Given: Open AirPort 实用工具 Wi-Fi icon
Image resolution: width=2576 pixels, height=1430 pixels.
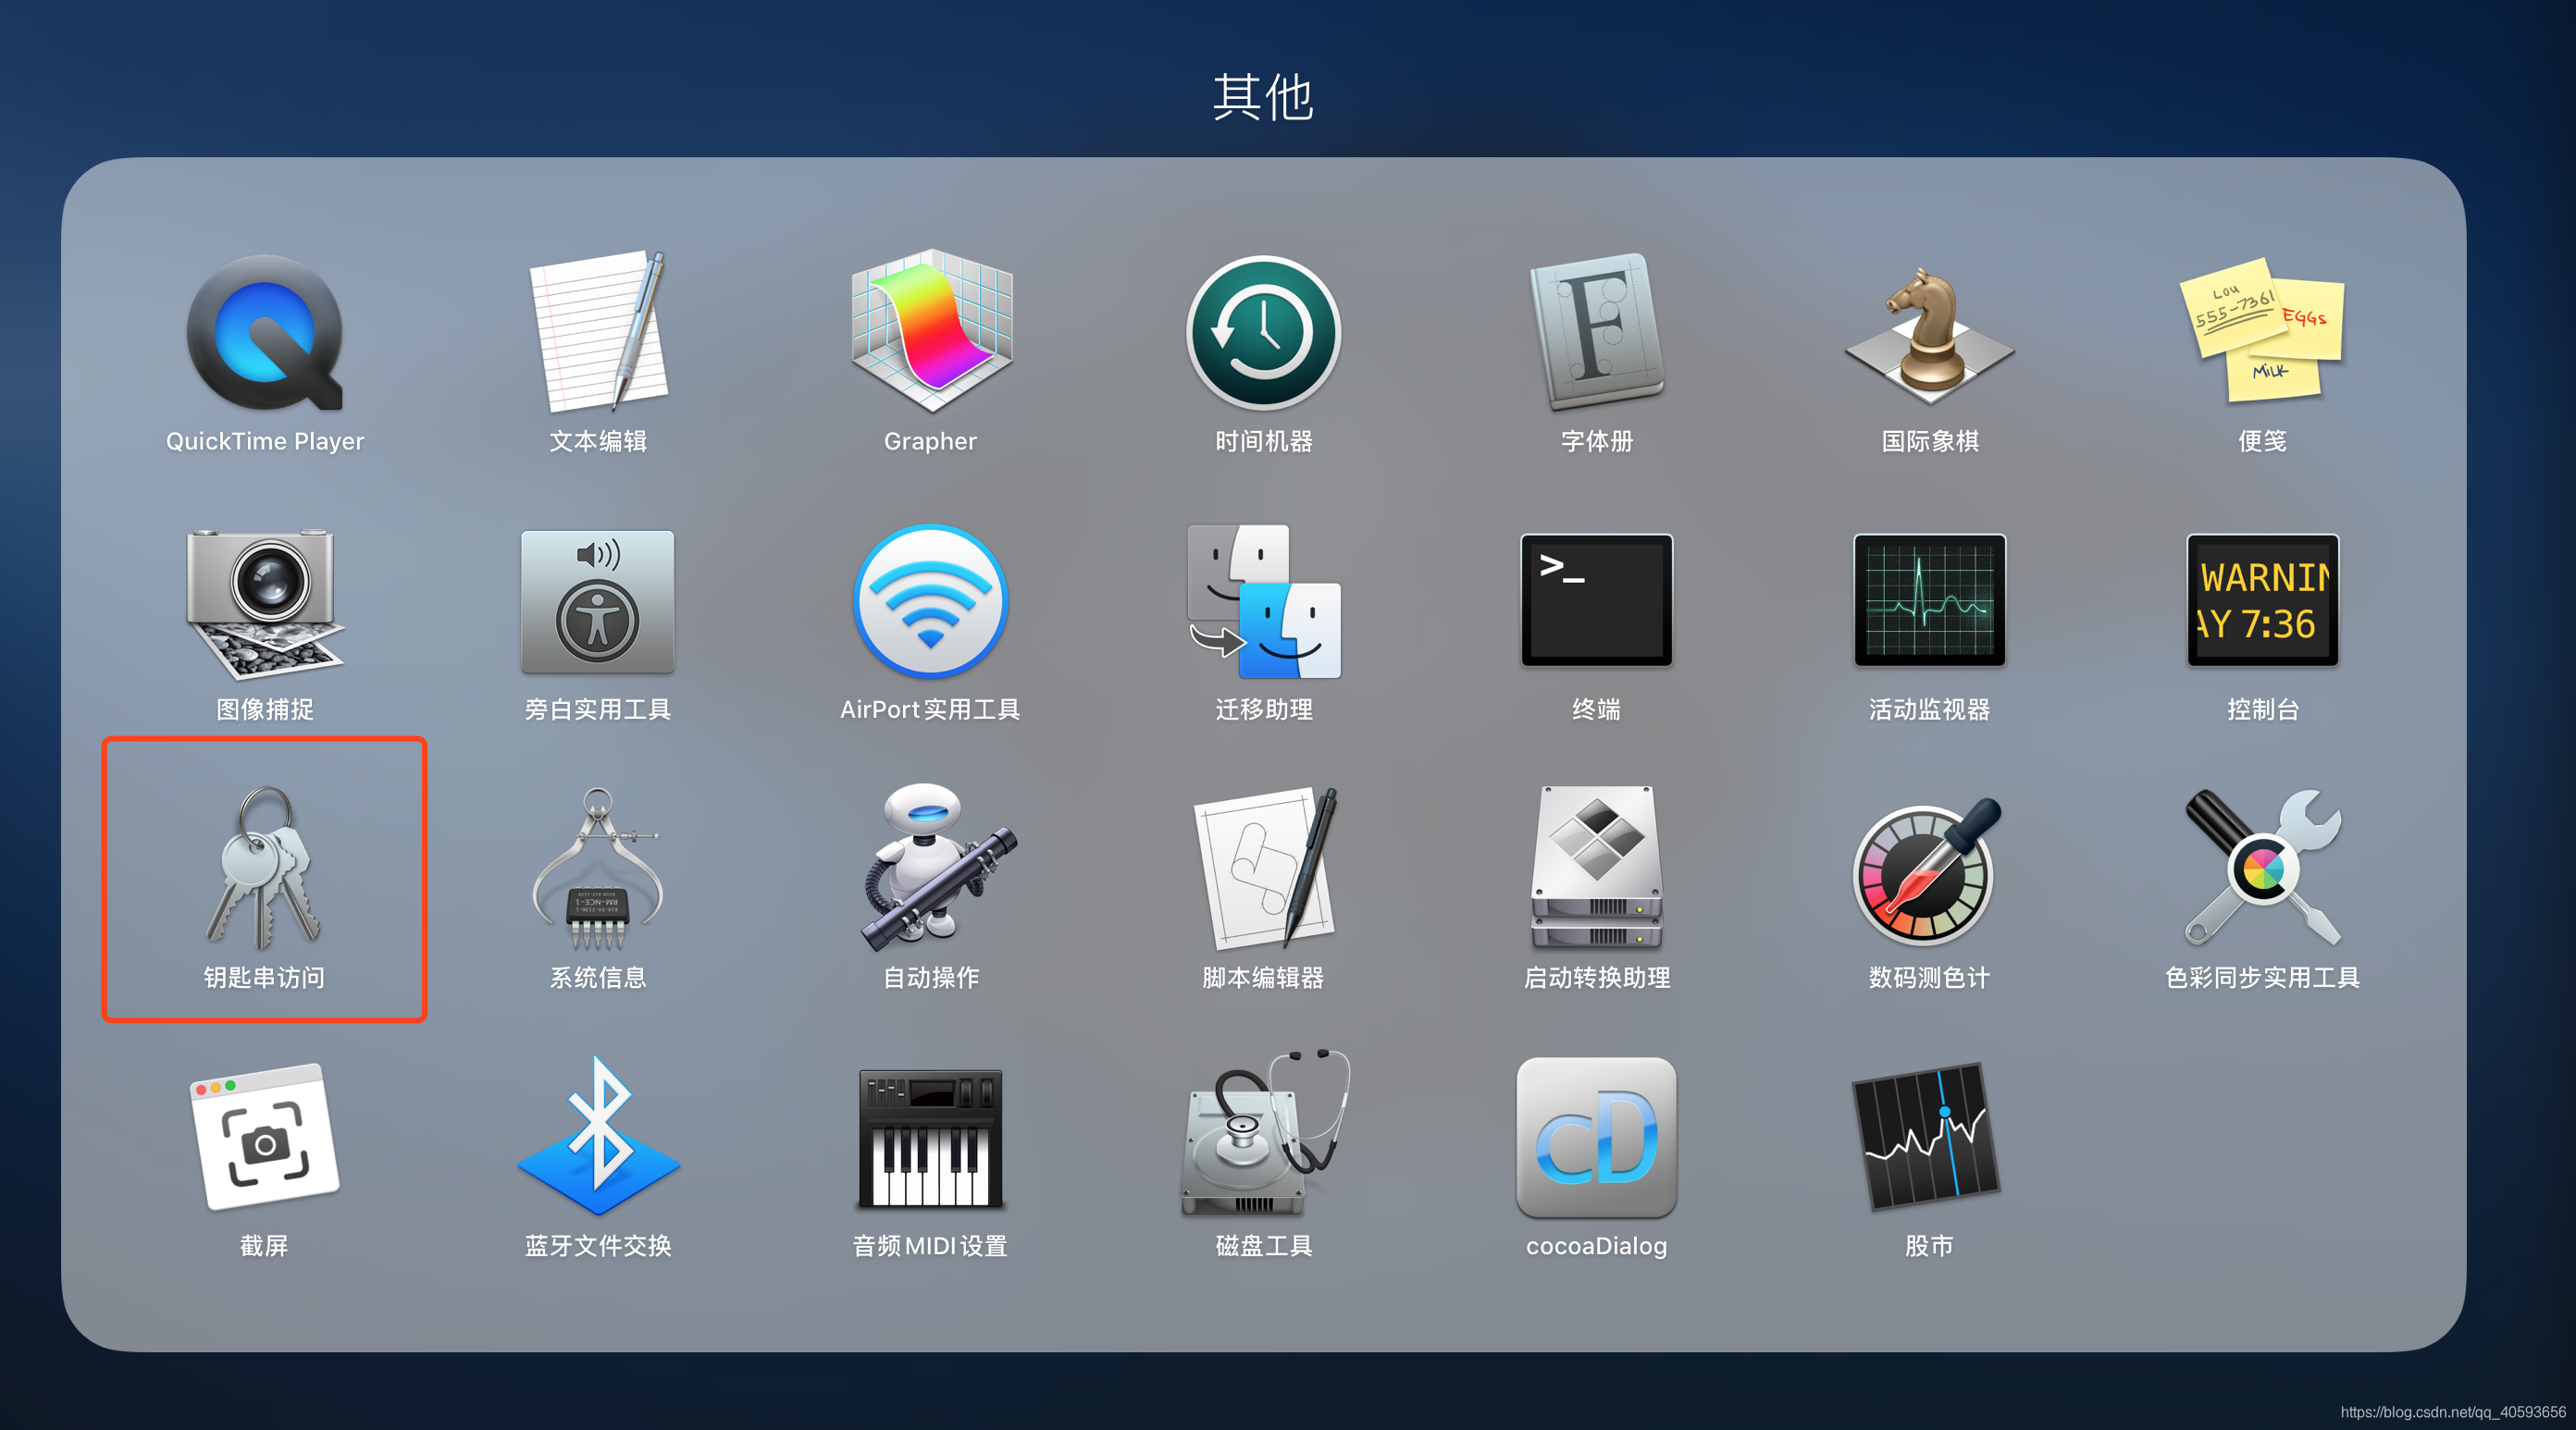Looking at the screenshot, I should pyautogui.click(x=931, y=601).
